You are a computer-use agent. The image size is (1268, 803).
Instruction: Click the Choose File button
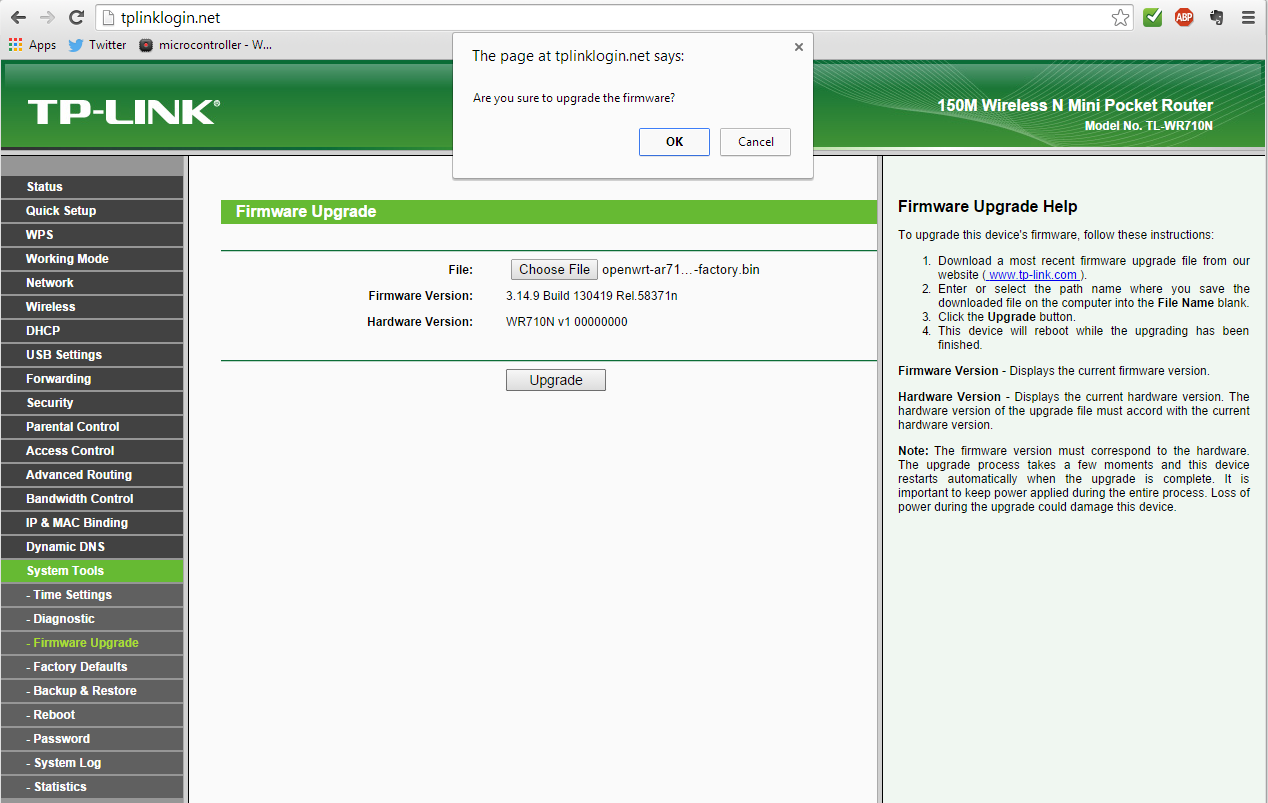554,270
